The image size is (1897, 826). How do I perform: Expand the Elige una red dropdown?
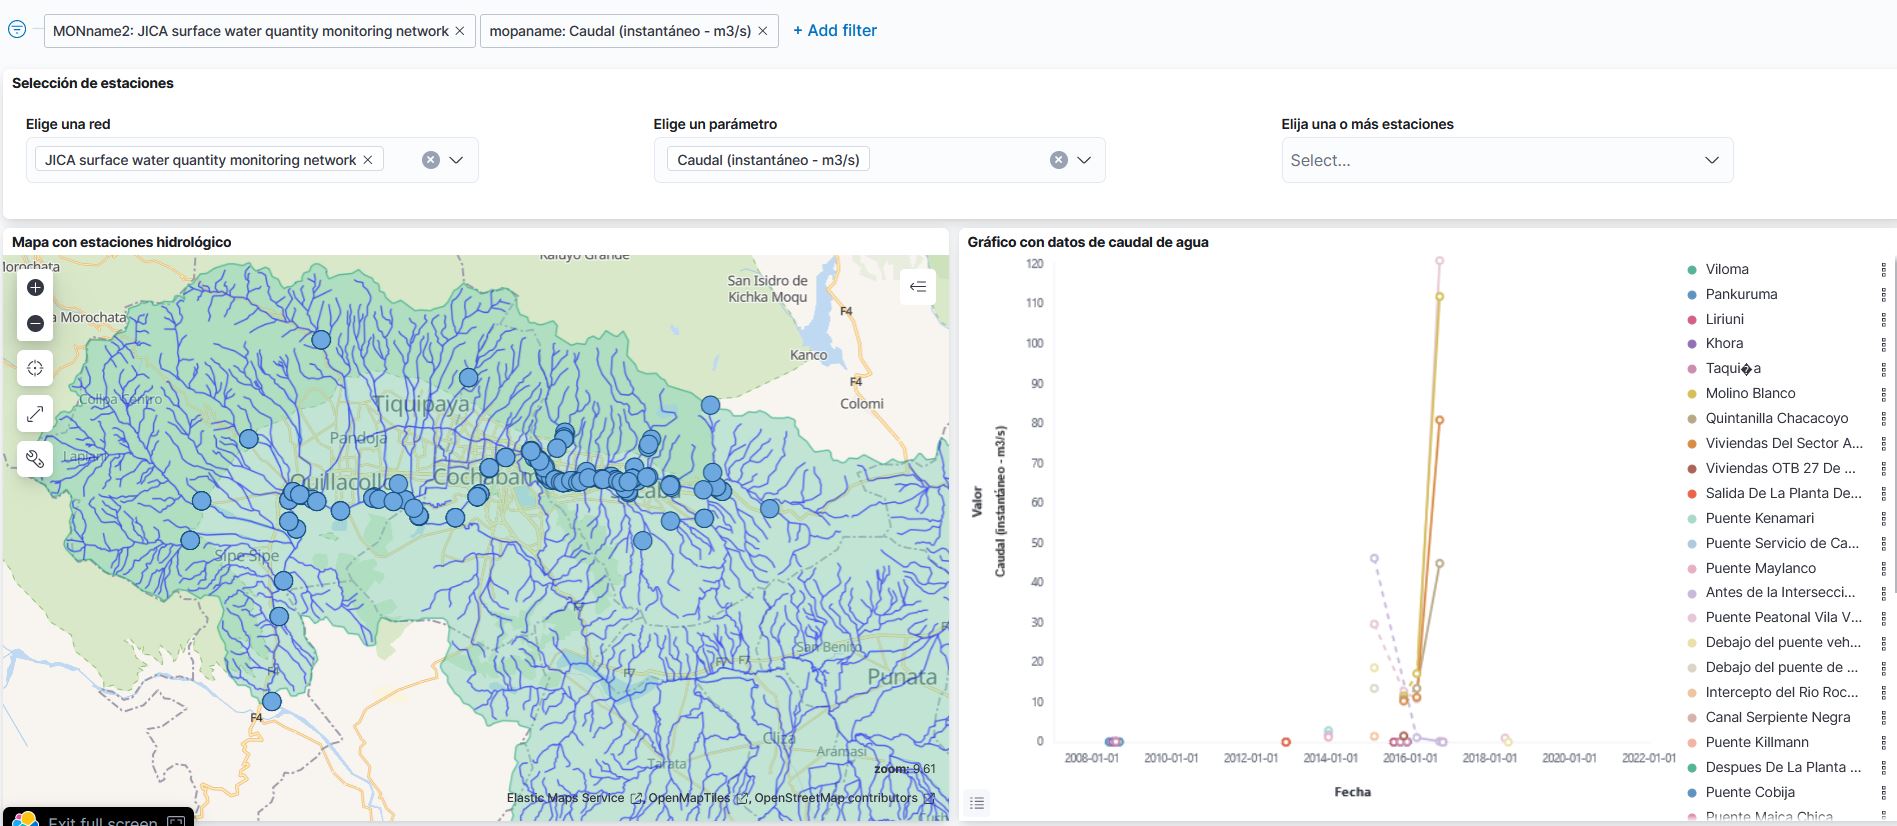point(457,160)
